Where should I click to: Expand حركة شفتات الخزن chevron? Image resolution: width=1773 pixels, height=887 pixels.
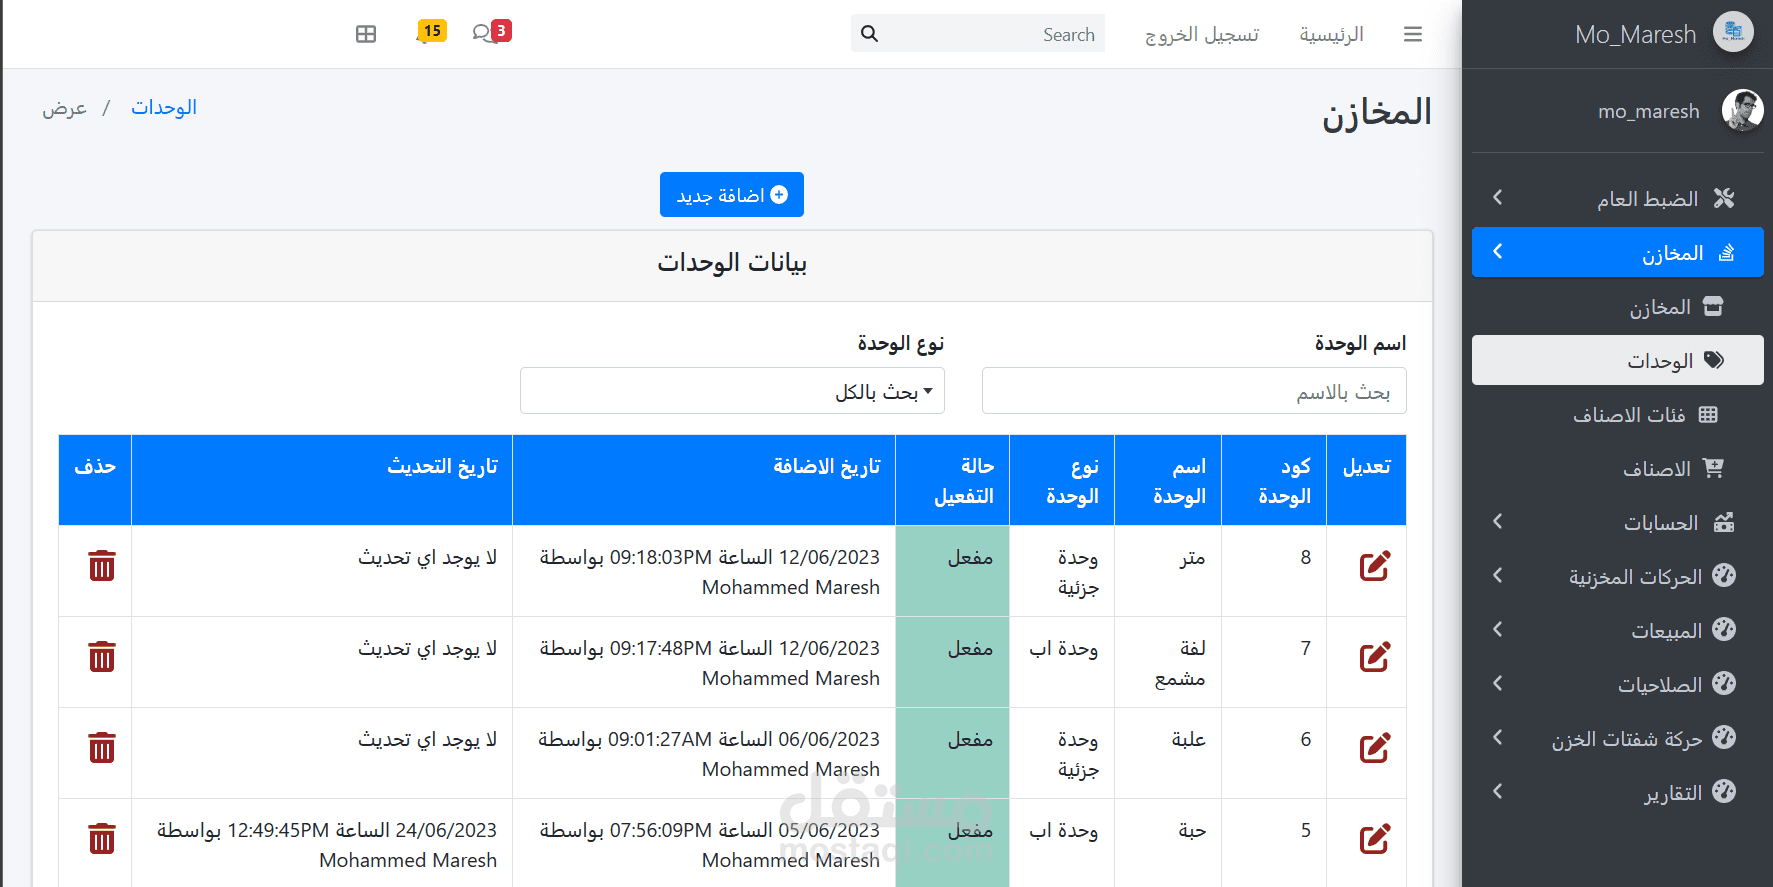(1497, 737)
